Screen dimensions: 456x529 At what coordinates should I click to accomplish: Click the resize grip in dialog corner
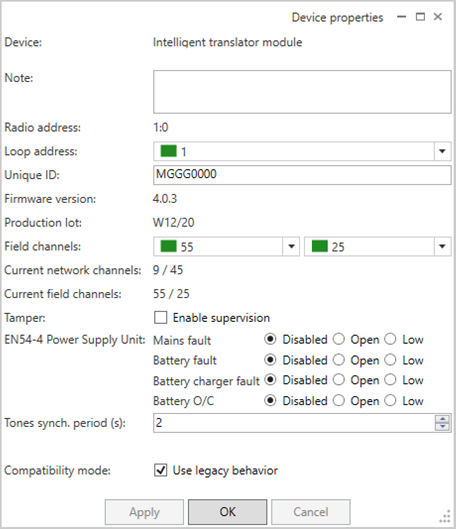pos(446,517)
